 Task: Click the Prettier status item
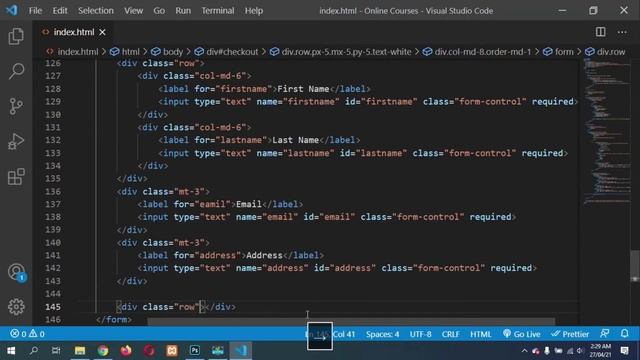point(570,334)
